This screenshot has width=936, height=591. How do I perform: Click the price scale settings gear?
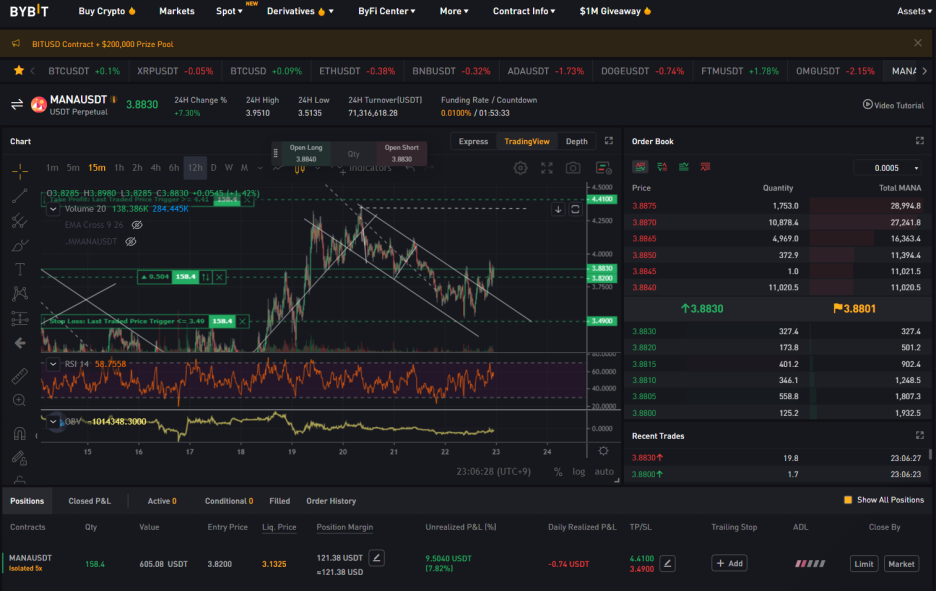coord(604,451)
